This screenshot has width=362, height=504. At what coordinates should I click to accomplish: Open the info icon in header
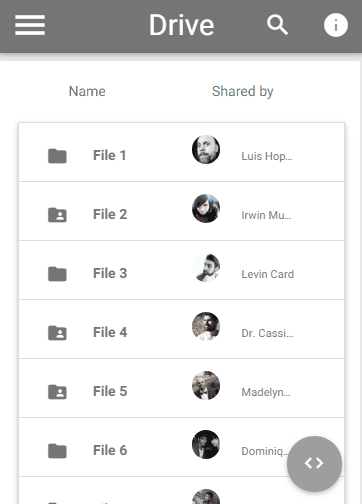tap(336, 25)
